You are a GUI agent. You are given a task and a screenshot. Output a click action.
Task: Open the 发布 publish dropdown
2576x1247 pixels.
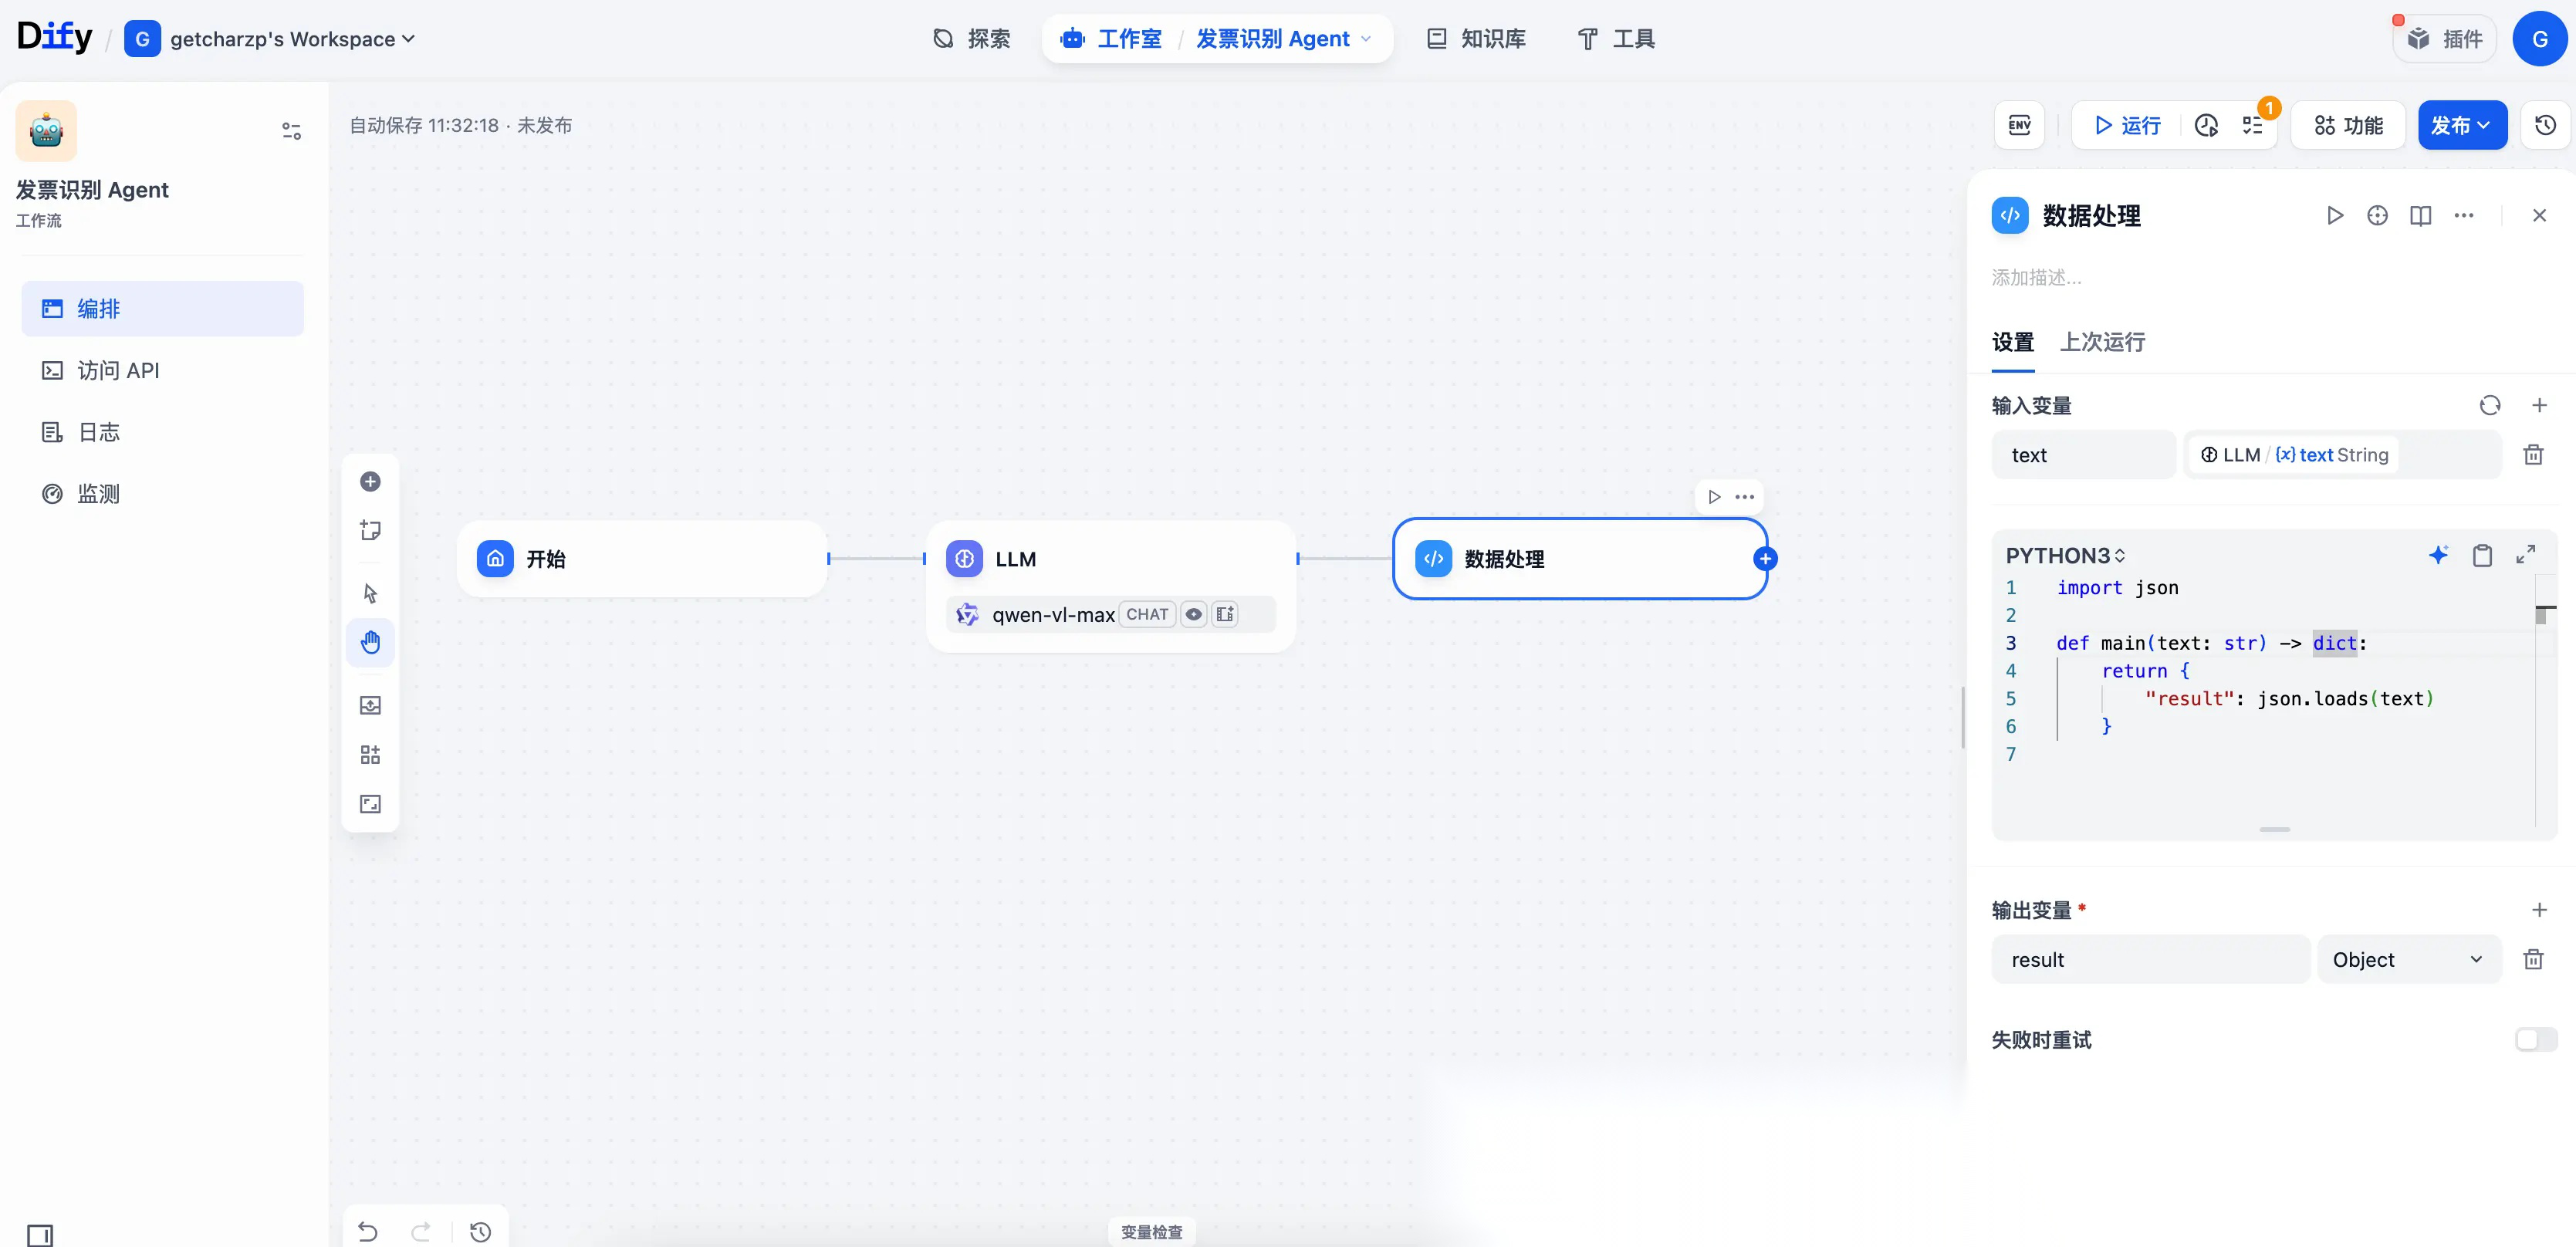coord(2461,125)
